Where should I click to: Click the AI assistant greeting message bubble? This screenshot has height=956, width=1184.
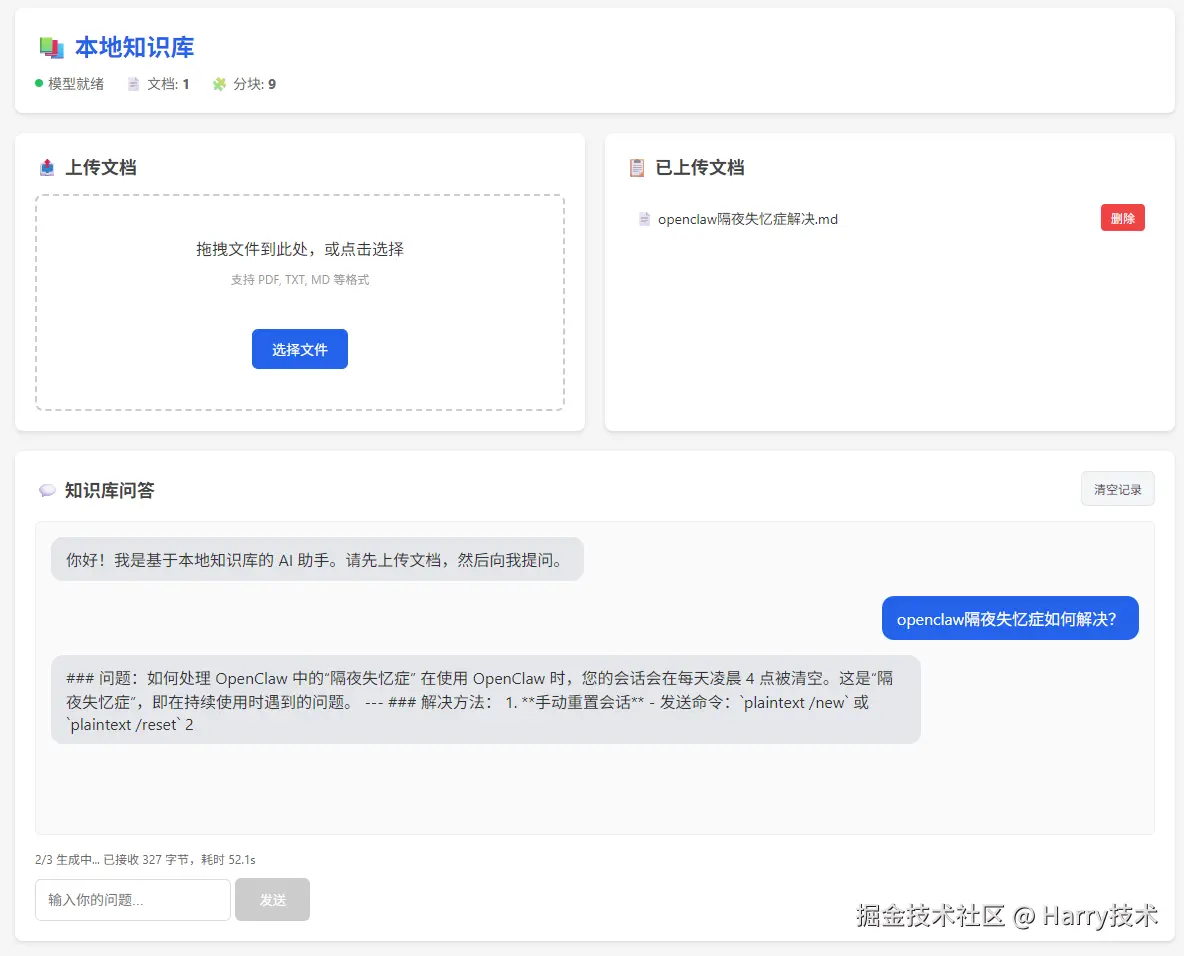317,560
